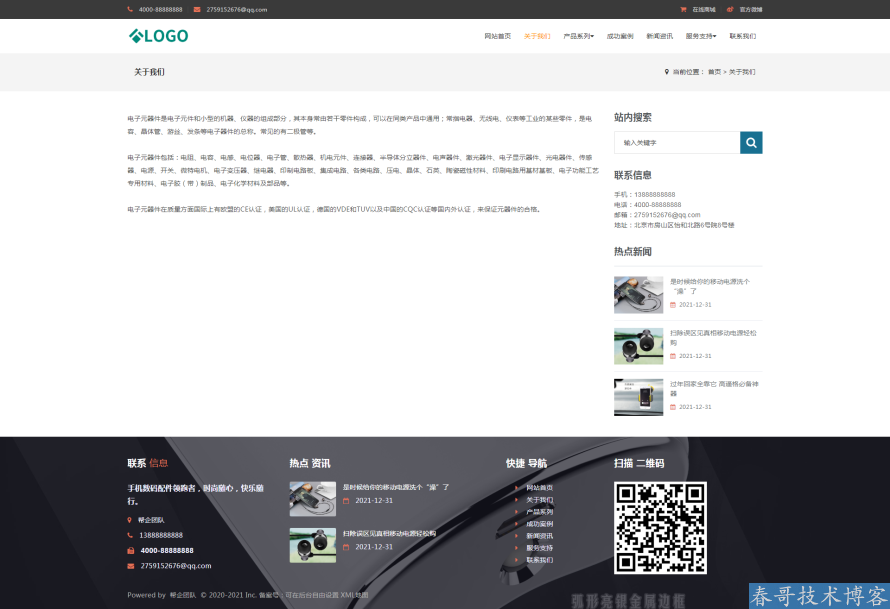This screenshot has width=890, height=609.
Task: Select 关于我们 in top navigation
Action: pyautogui.click(x=537, y=36)
